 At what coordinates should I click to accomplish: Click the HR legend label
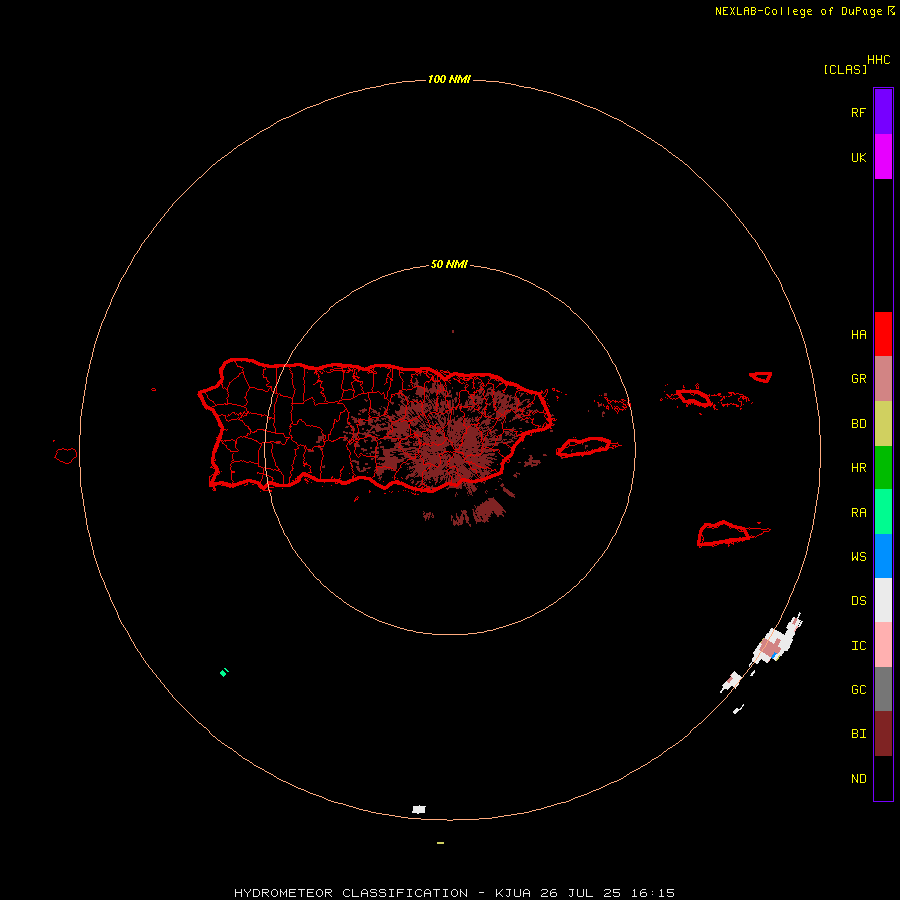click(x=858, y=468)
